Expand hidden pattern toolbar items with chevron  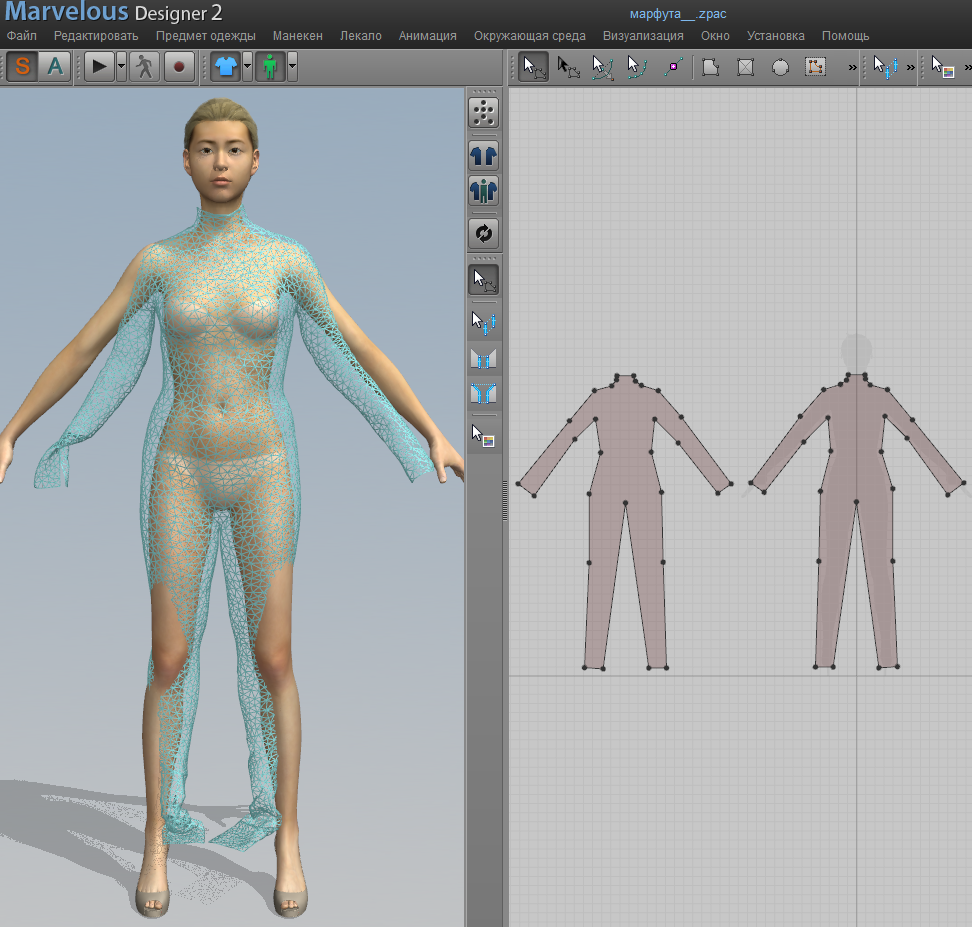pyautogui.click(x=853, y=67)
